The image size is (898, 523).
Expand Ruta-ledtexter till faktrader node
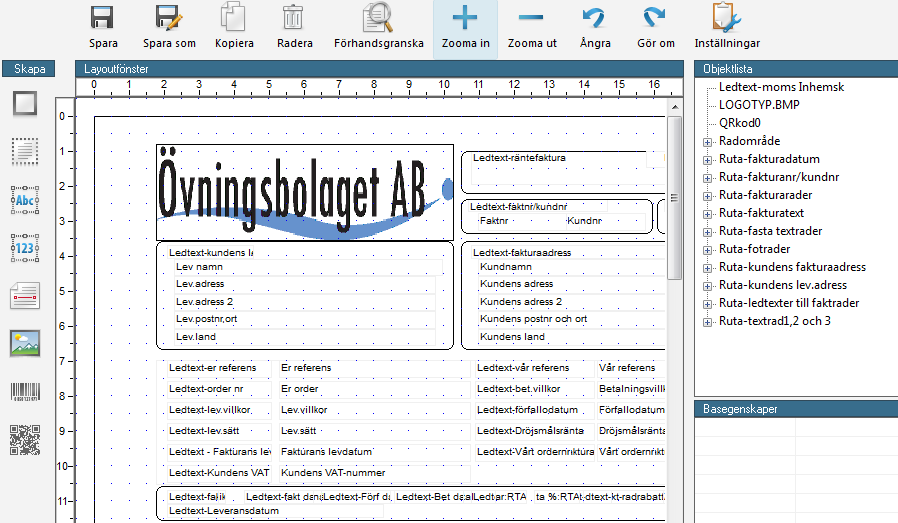[708, 304]
